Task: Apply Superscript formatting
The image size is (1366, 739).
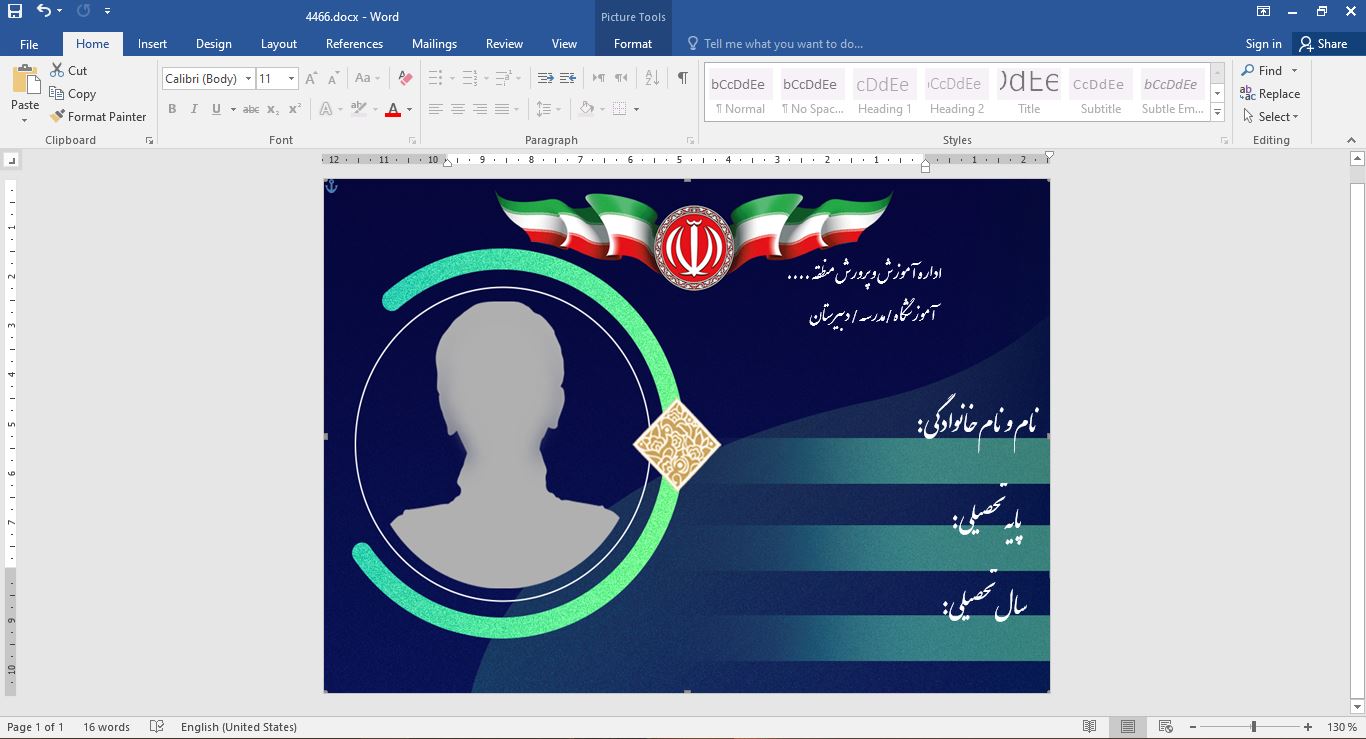Action: click(295, 109)
